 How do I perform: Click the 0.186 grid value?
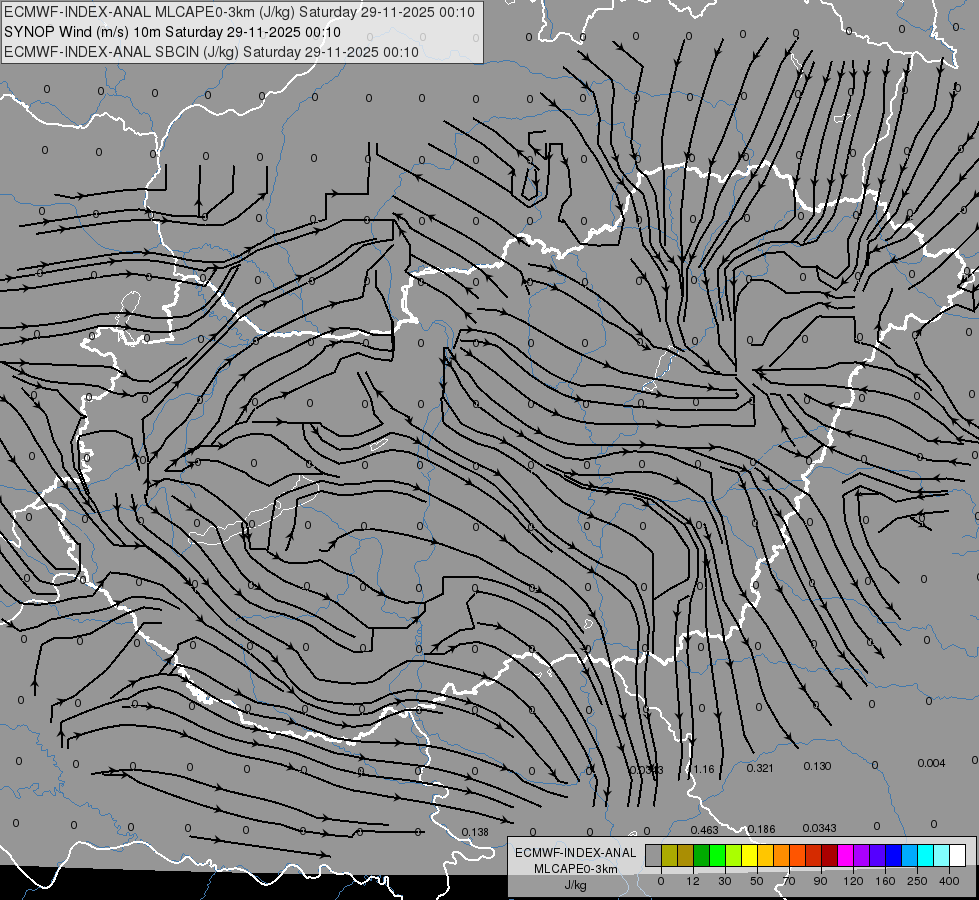(761, 829)
